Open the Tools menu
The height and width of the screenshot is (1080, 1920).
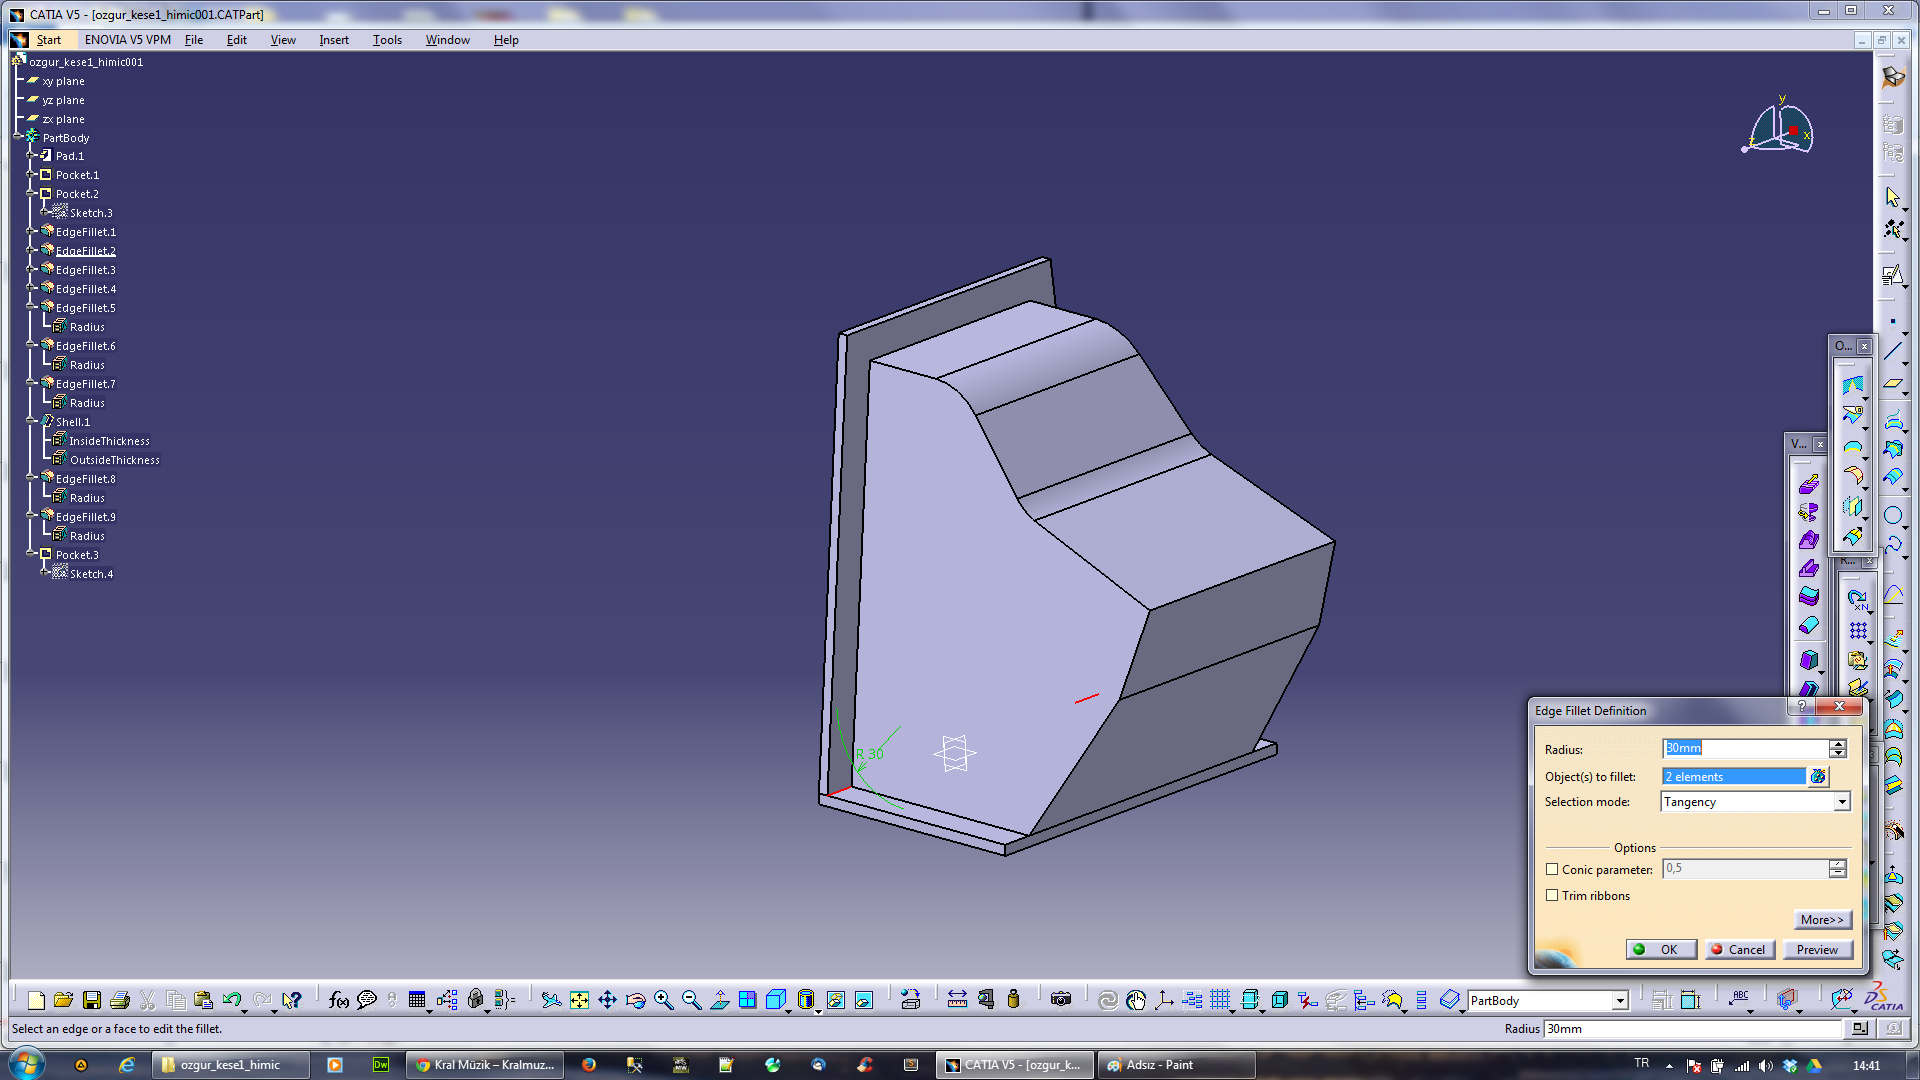tap(386, 40)
